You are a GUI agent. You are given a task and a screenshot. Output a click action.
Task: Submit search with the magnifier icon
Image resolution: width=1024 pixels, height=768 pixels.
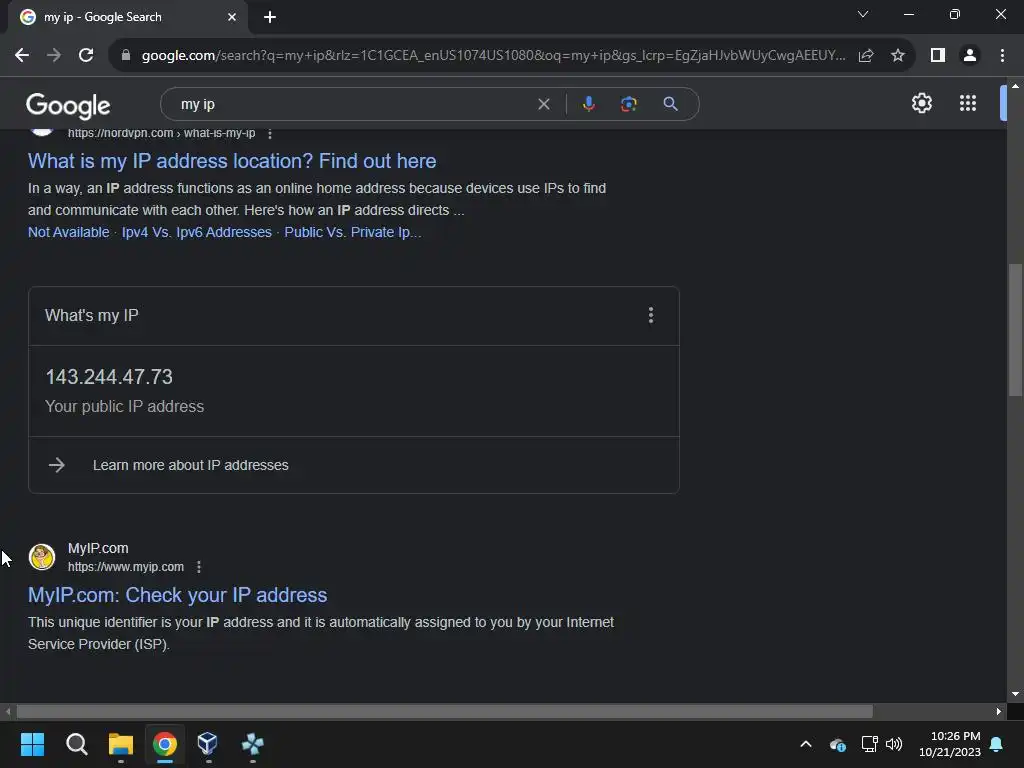pyautogui.click(x=671, y=104)
